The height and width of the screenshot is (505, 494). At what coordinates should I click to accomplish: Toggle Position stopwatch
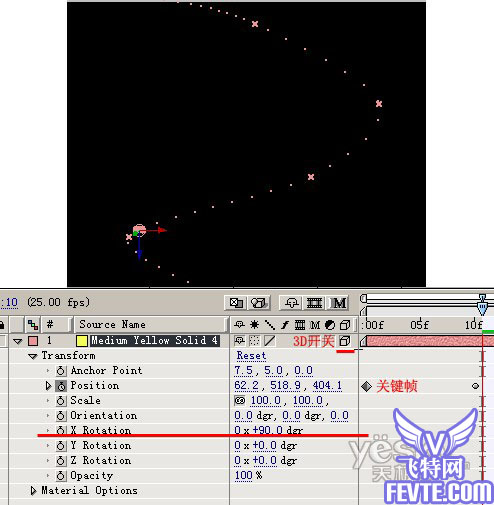pyautogui.click(x=61, y=386)
